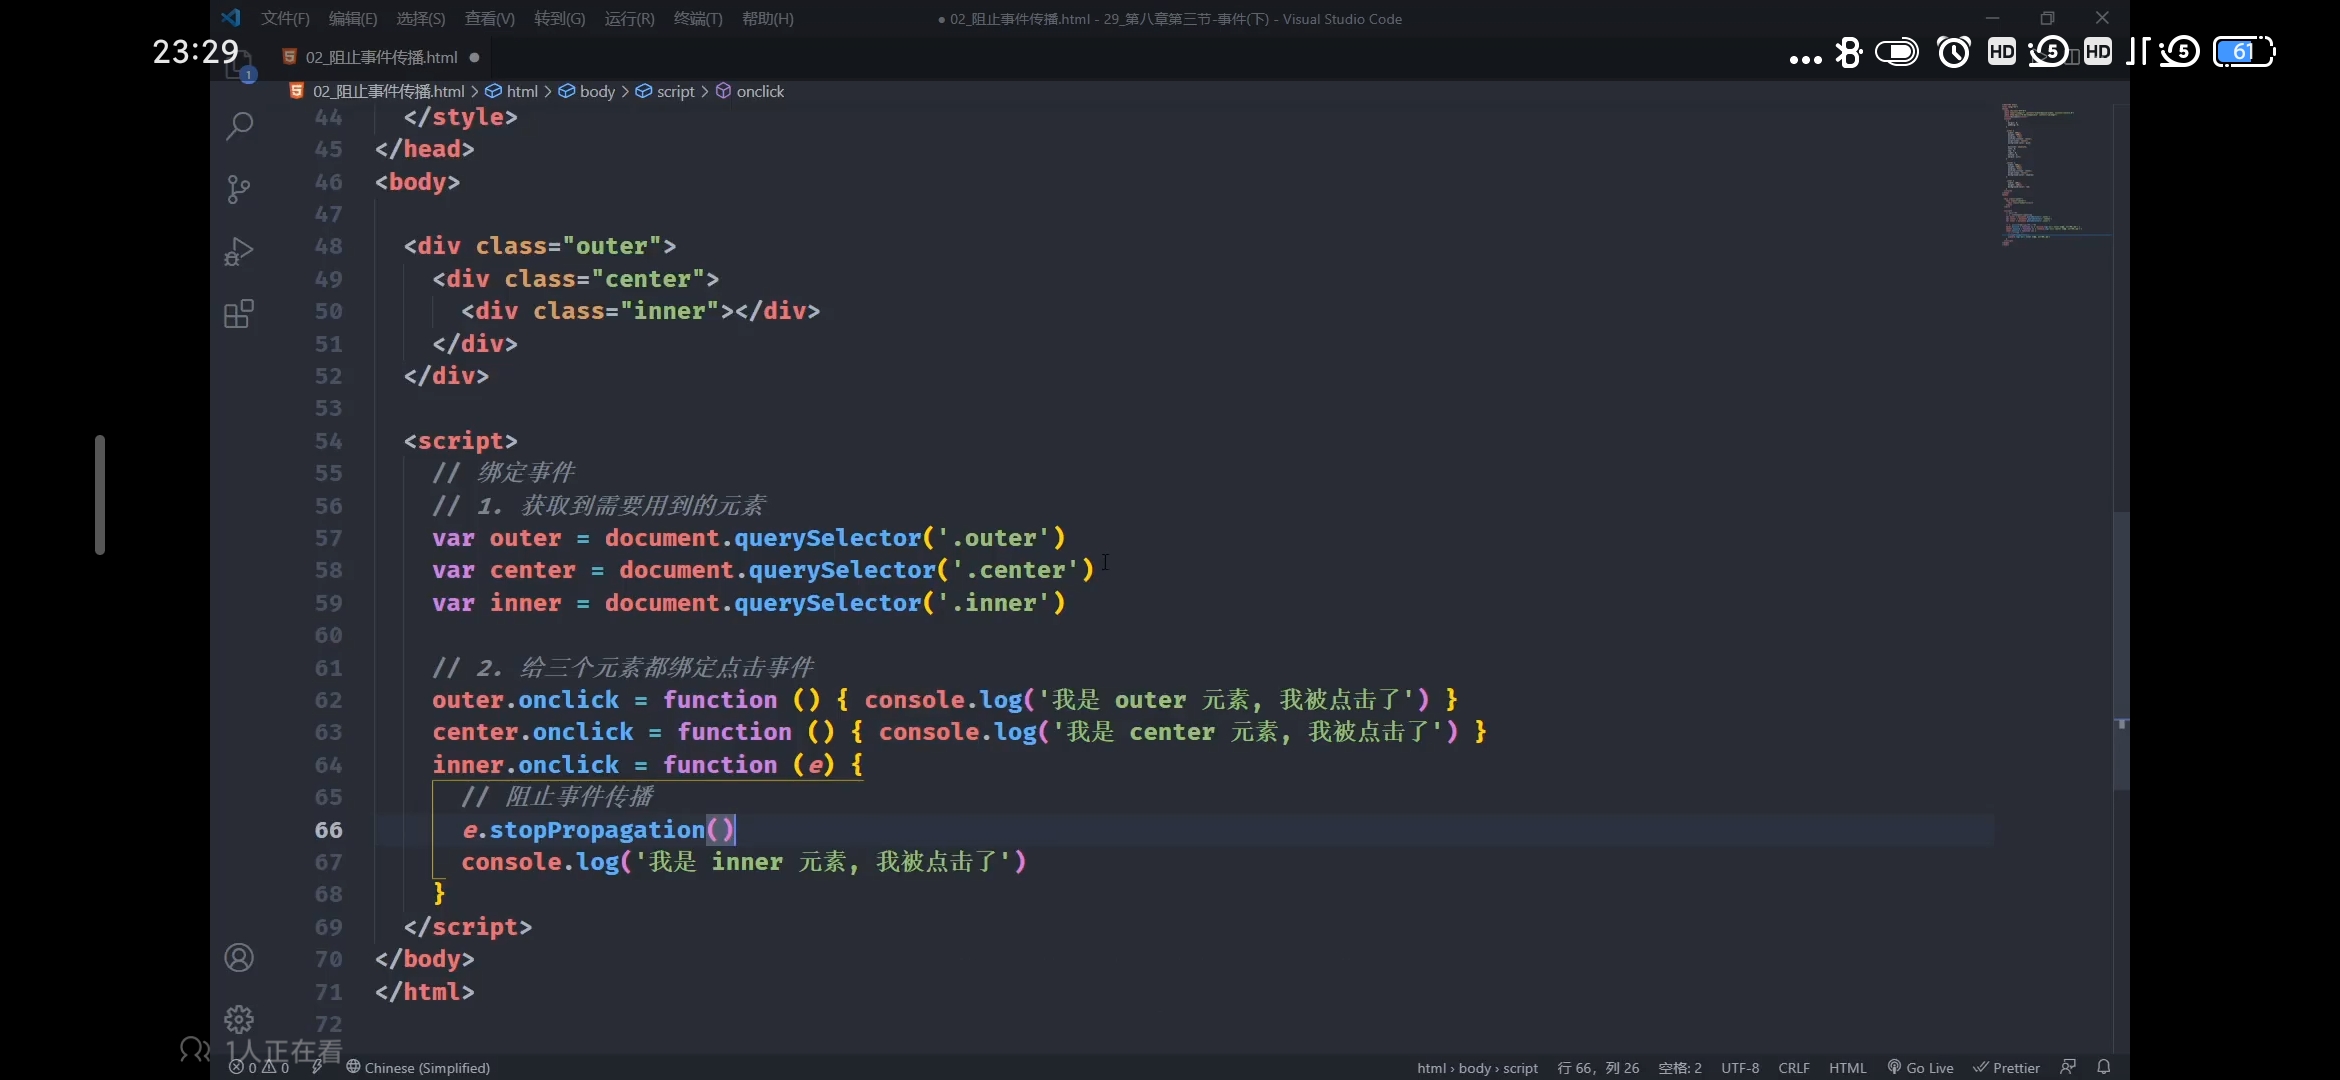Click the Go Live status bar button

coord(1920,1067)
